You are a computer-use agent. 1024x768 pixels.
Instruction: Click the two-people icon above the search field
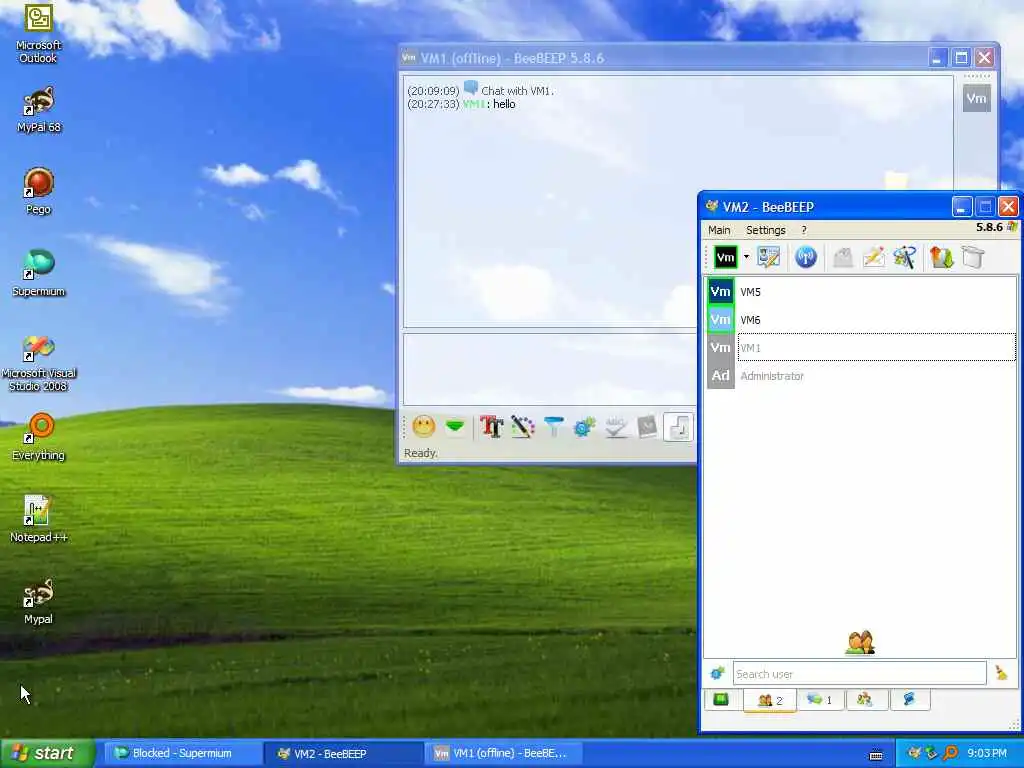click(859, 643)
